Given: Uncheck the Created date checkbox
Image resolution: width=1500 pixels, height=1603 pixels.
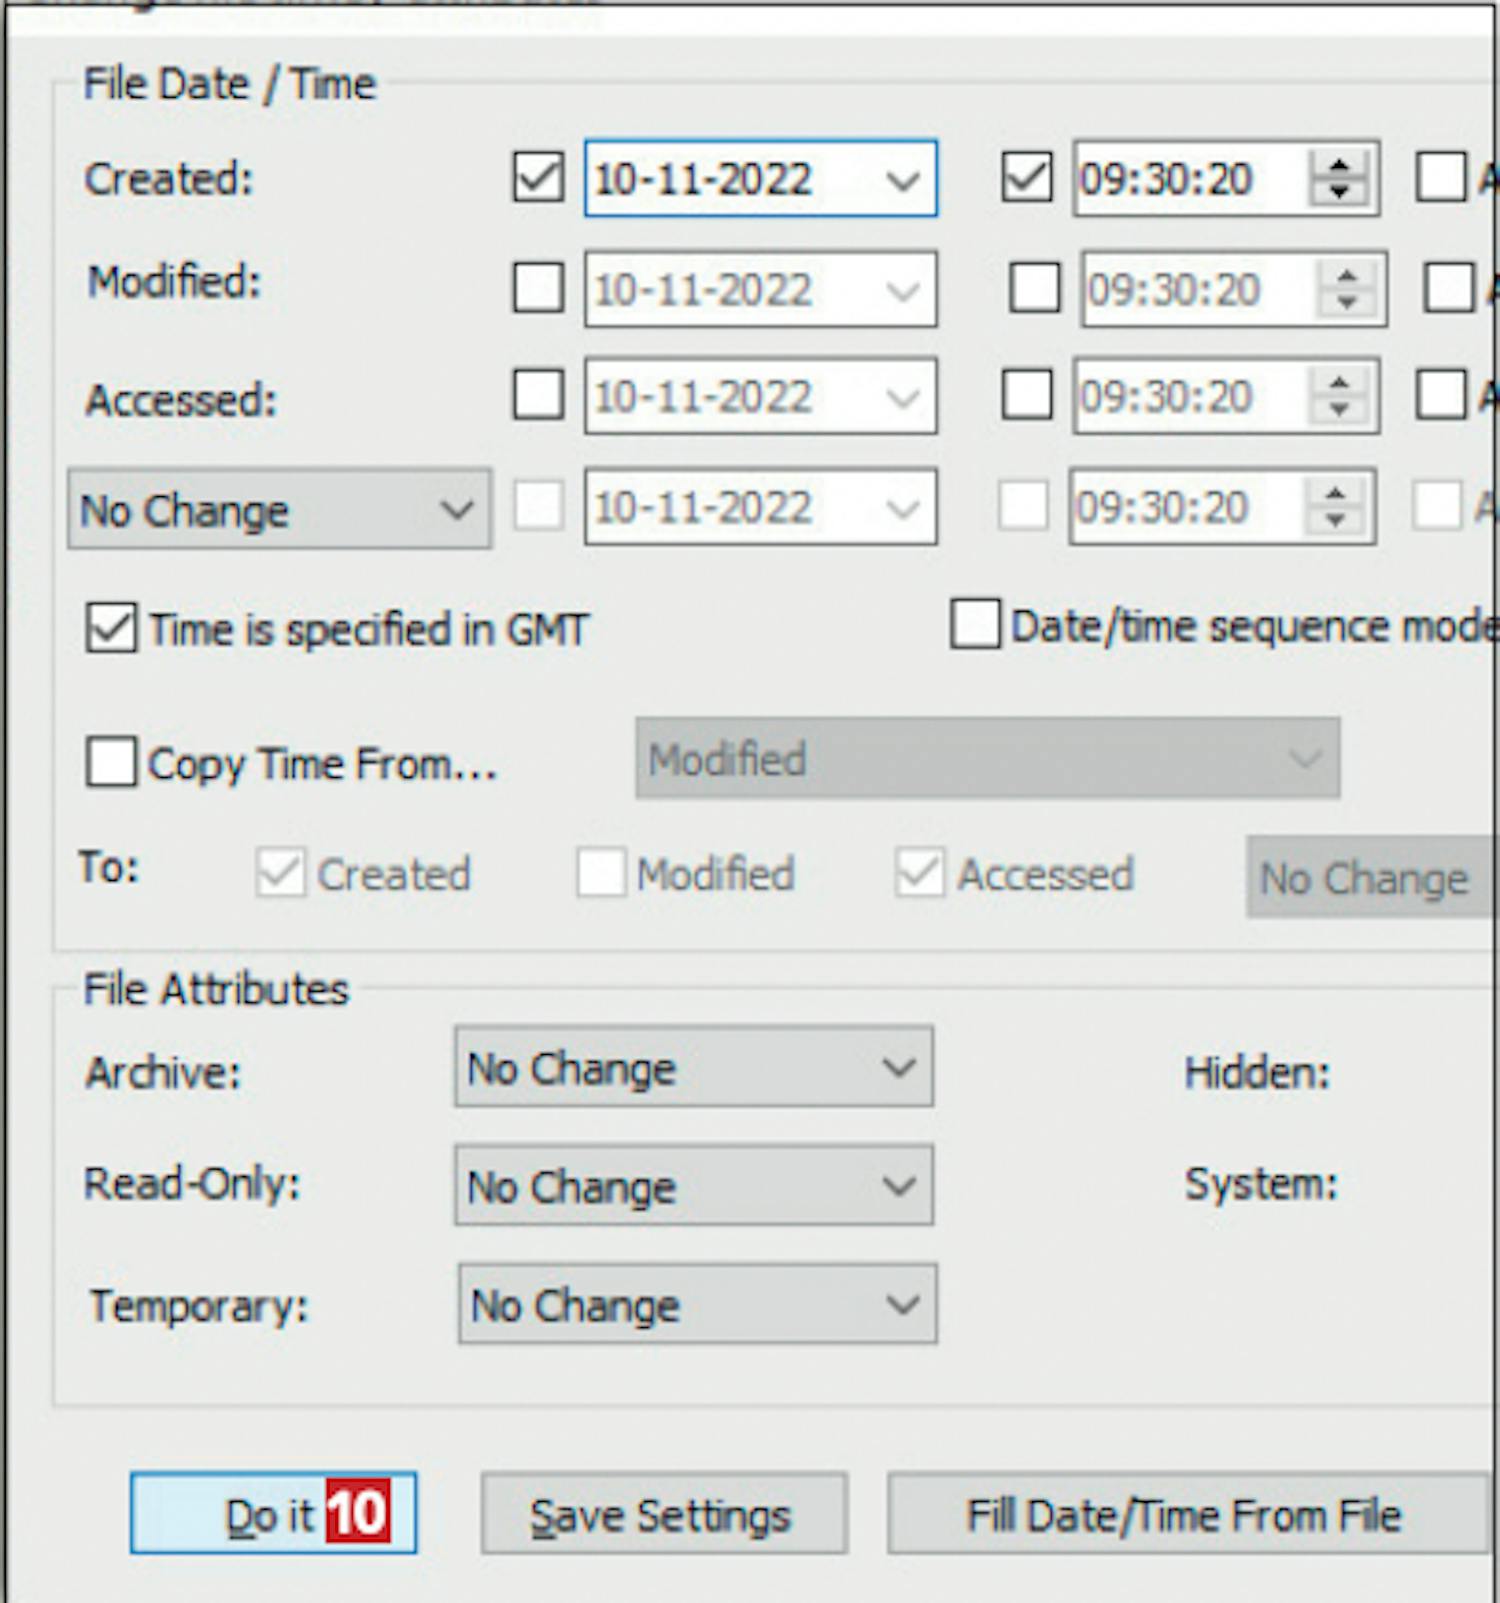Looking at the screenshot, I should (x=538, y=178).
